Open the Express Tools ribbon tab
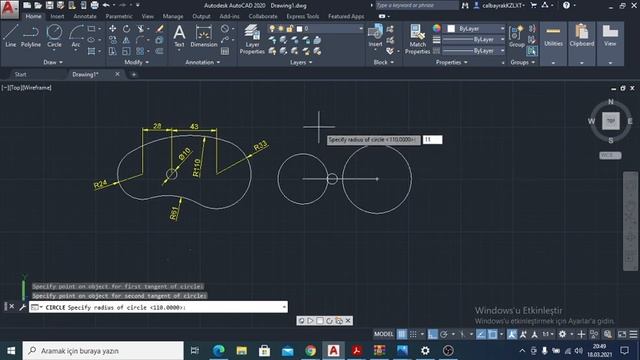This screenshot has height=360, width=640. pyautogui.click(x=302, y=16)
